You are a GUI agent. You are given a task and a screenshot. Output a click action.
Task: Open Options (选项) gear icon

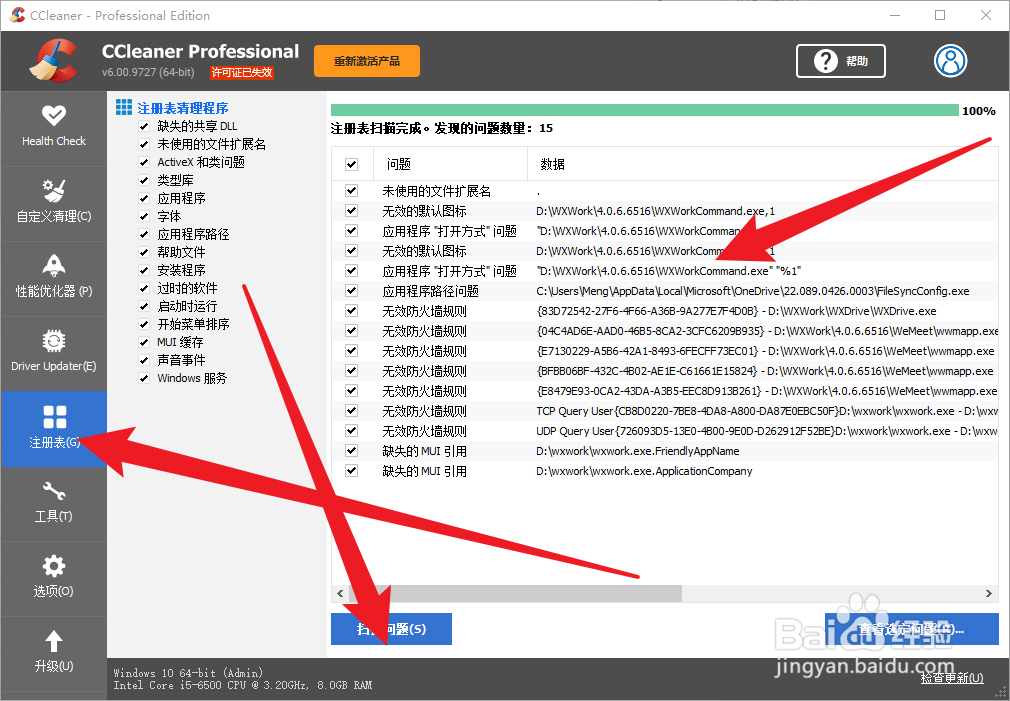(53, 566)
